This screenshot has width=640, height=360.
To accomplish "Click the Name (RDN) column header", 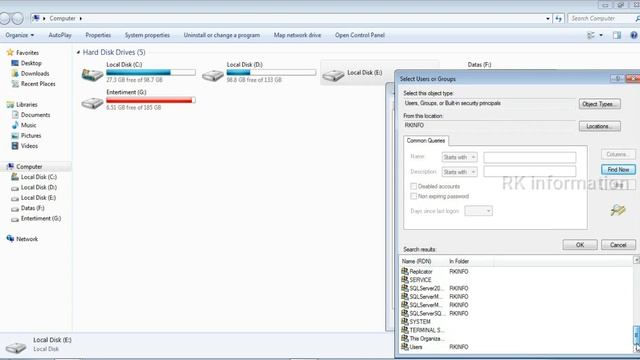I will (x=423, y=261).
